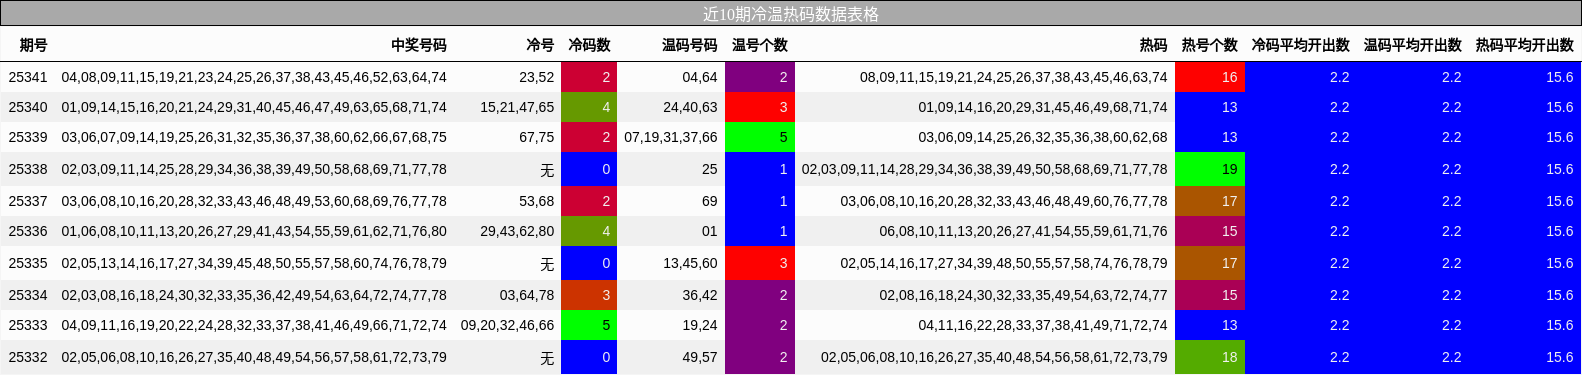This screenshot has height=375, width=1582.
Task: Click warm numbers cell 07,19,31,37,66
Action: (671, 137)
